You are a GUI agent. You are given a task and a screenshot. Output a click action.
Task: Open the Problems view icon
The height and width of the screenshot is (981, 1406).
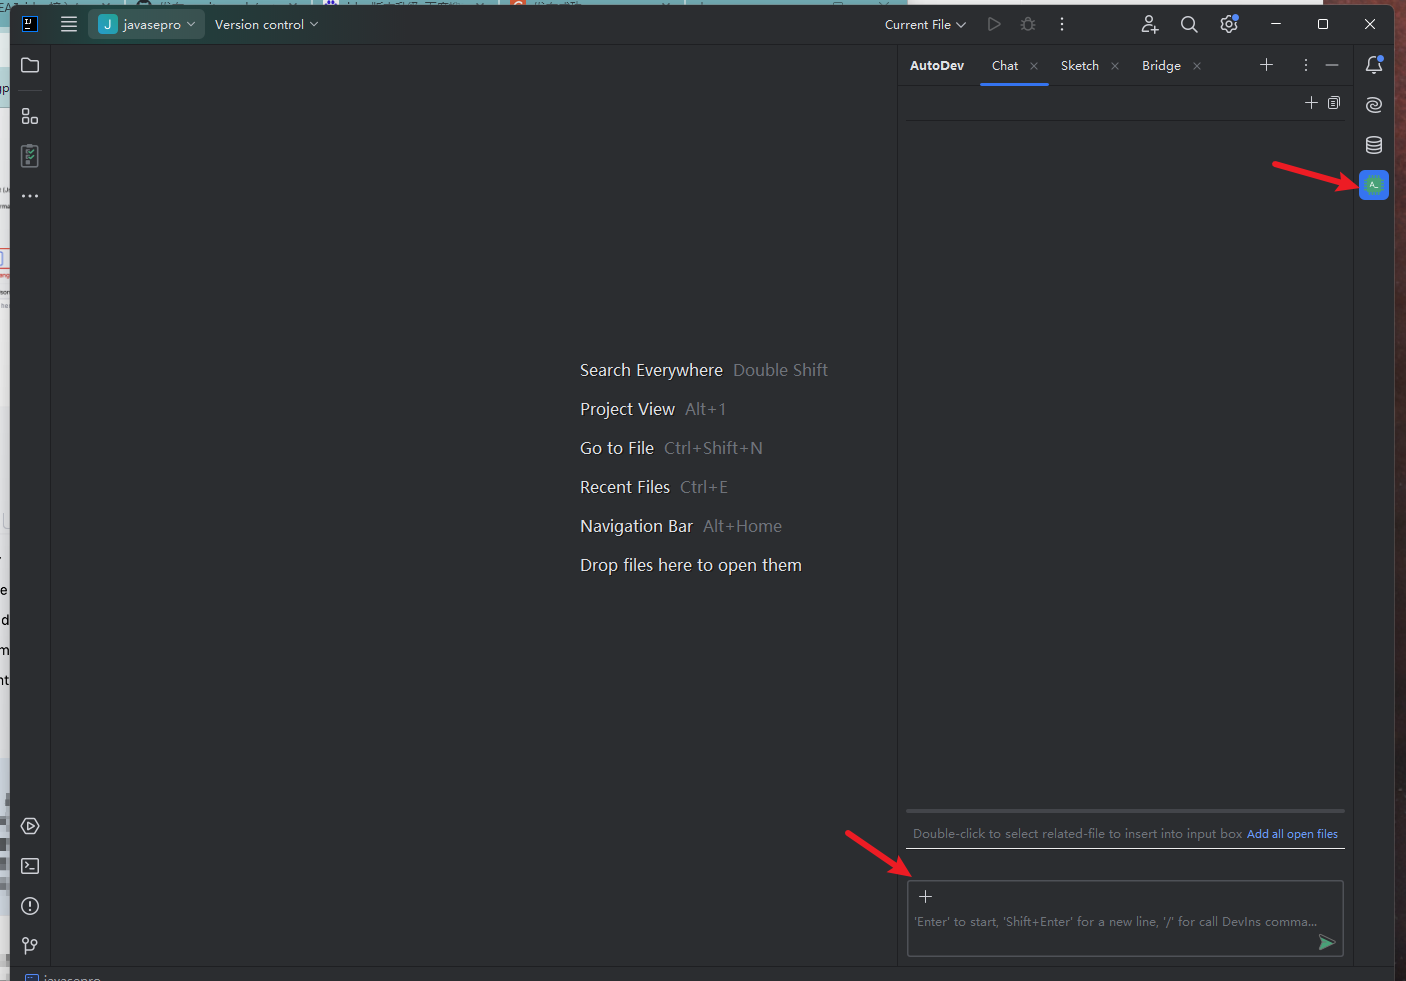(29, 906)
